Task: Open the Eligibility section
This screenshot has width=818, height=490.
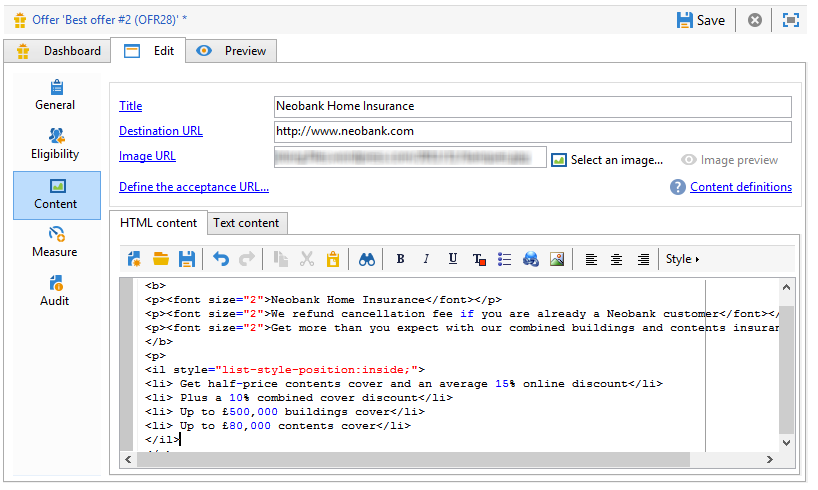Action: (x=55, y=144)
